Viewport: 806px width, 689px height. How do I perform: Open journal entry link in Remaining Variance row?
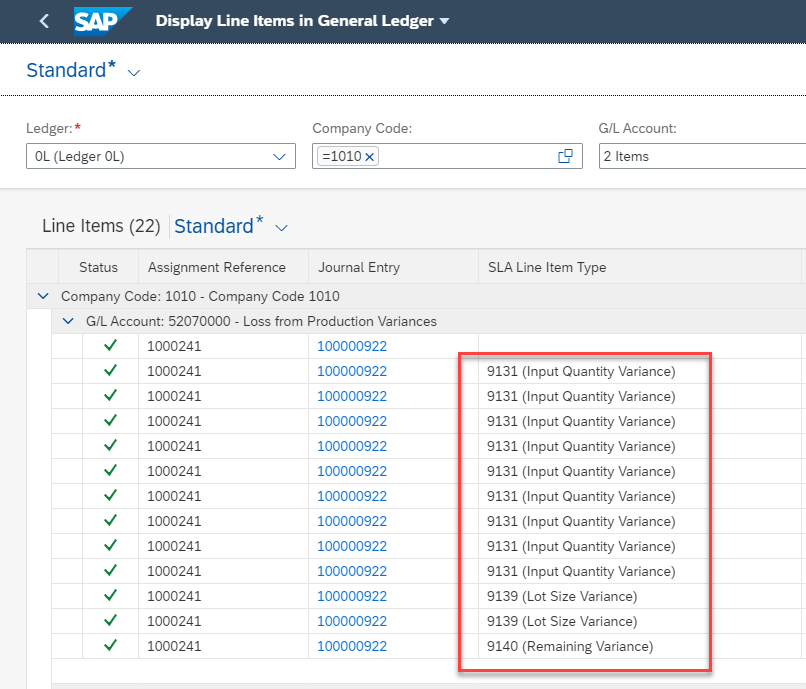[x=352, y=646]
